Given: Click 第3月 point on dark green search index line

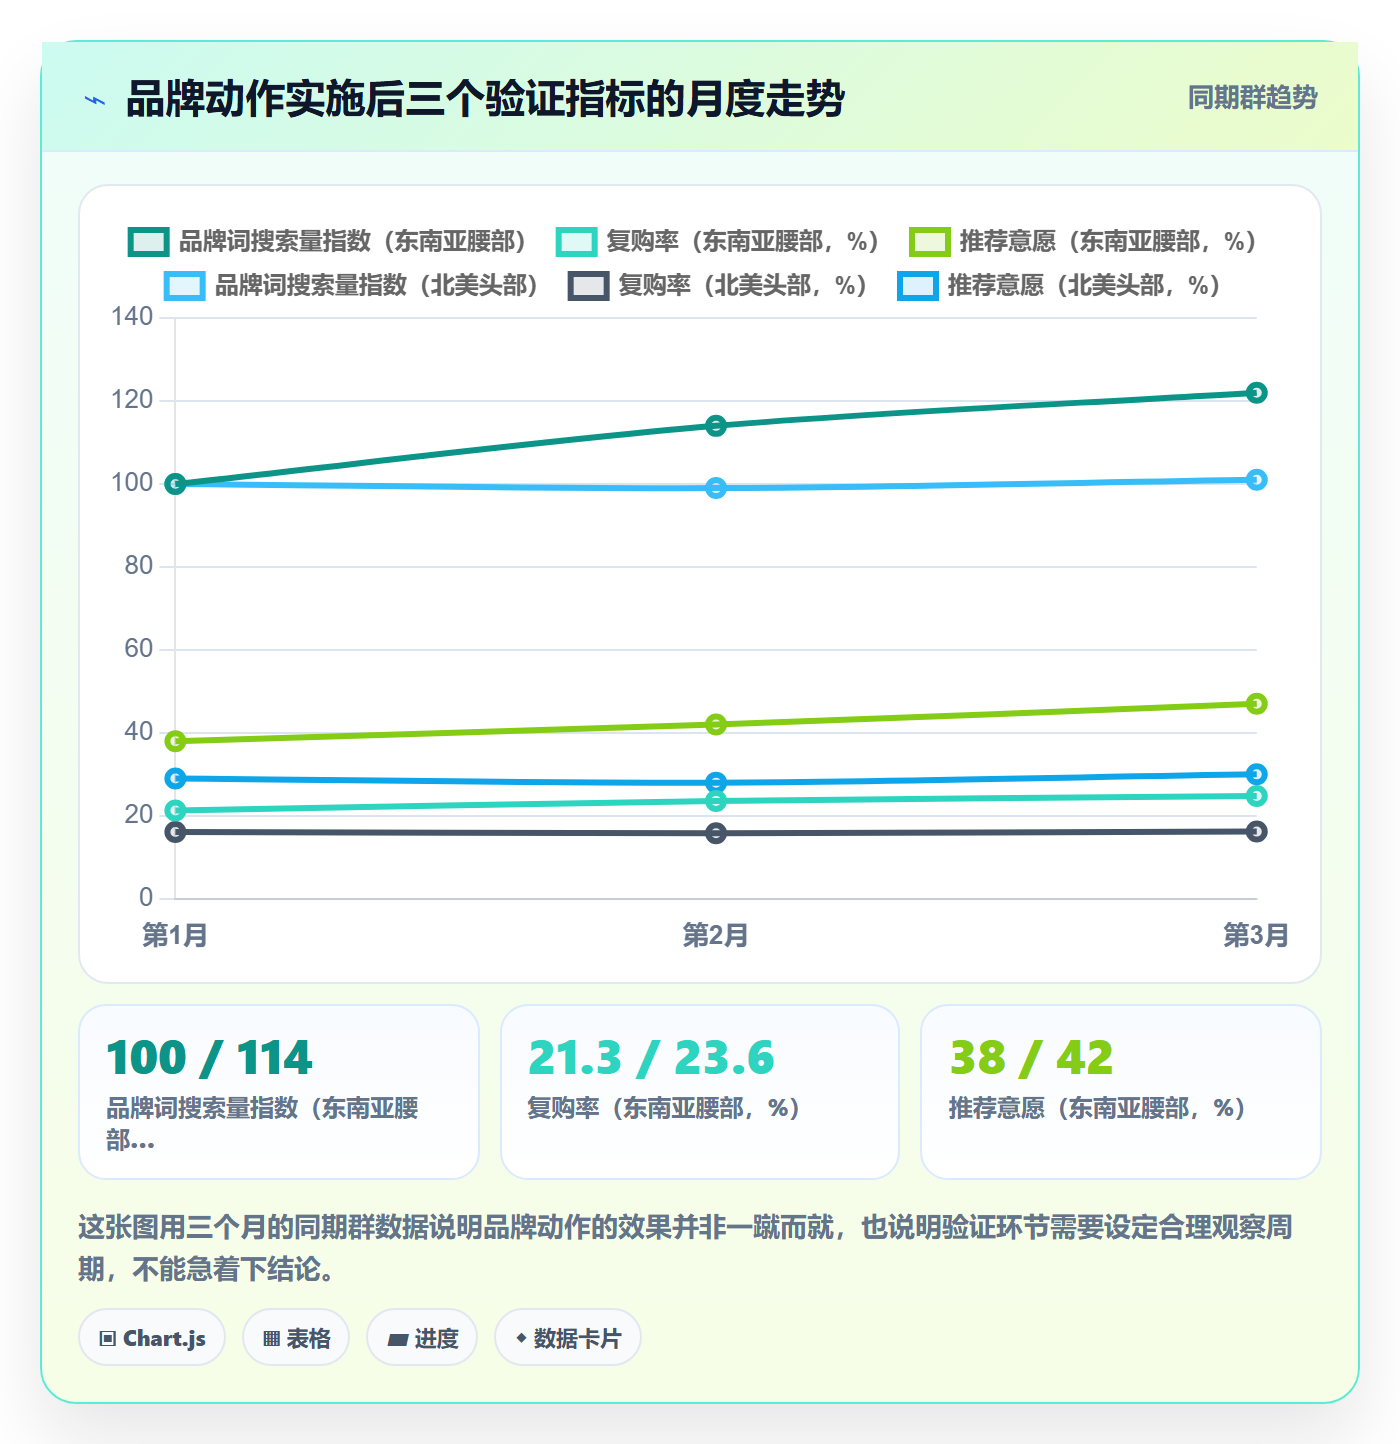Looking at the screenshot, I should 1257,393.
